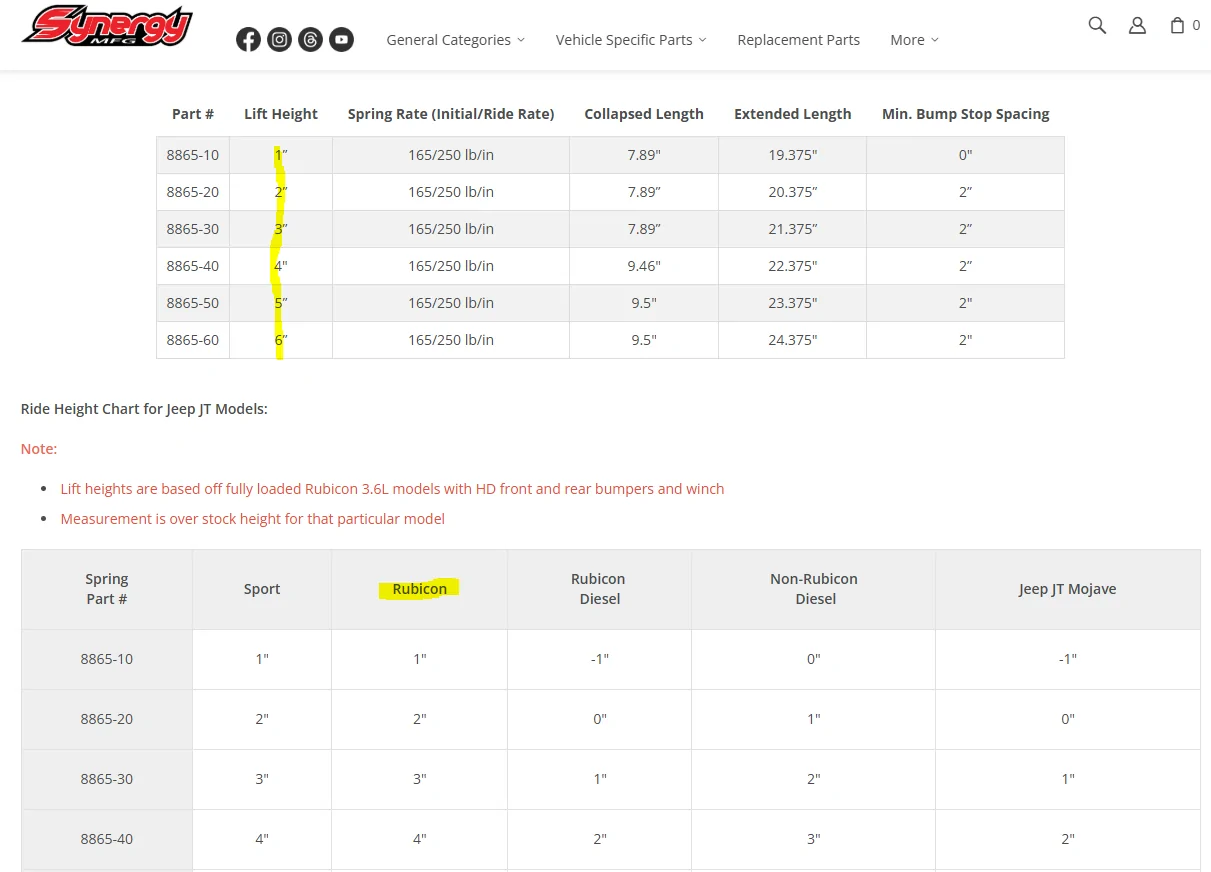Click the Spring Rate (Initial/Ride Rate) header

point(451,114)
